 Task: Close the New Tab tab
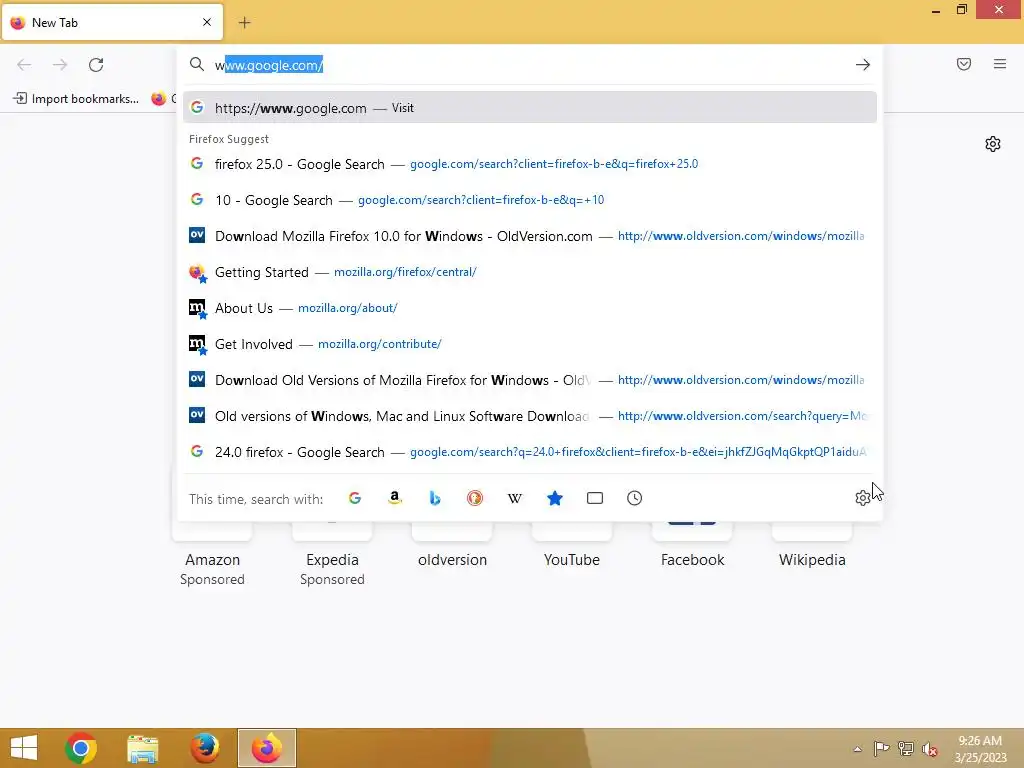click(x=207, y=22)
